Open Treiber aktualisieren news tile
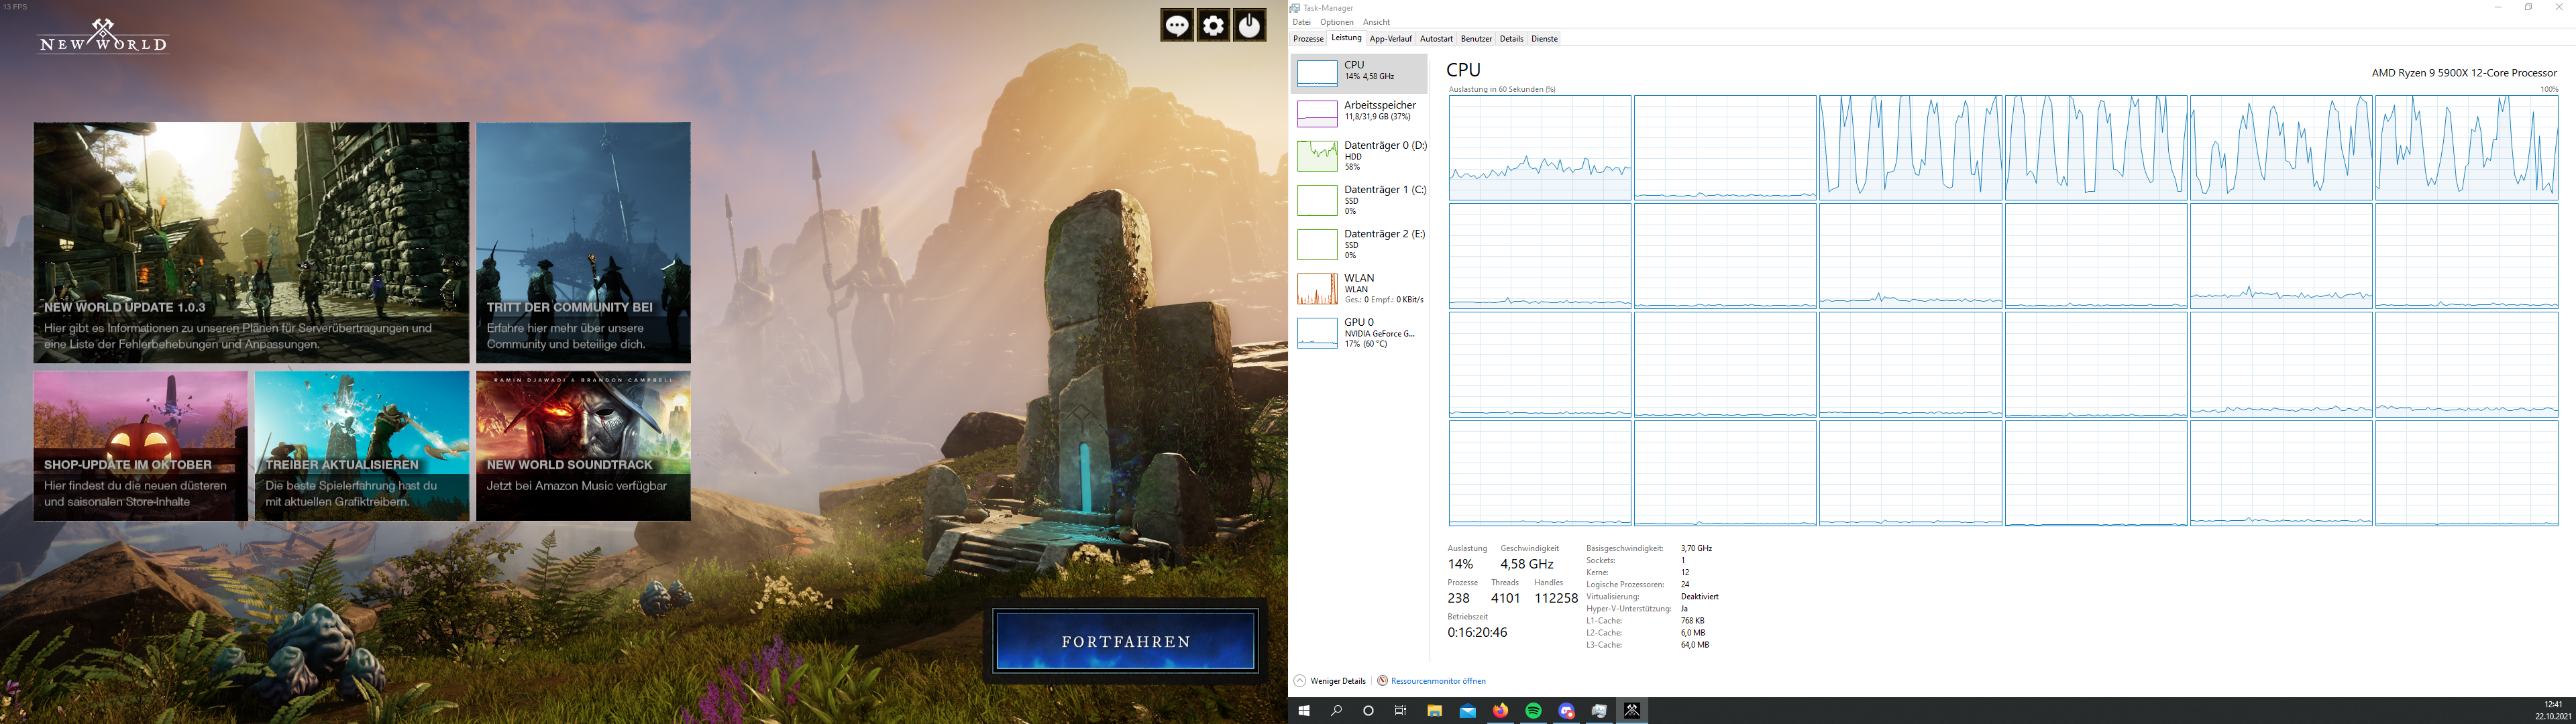Screen dimensions: 2576x724 [x=361, y=445]
